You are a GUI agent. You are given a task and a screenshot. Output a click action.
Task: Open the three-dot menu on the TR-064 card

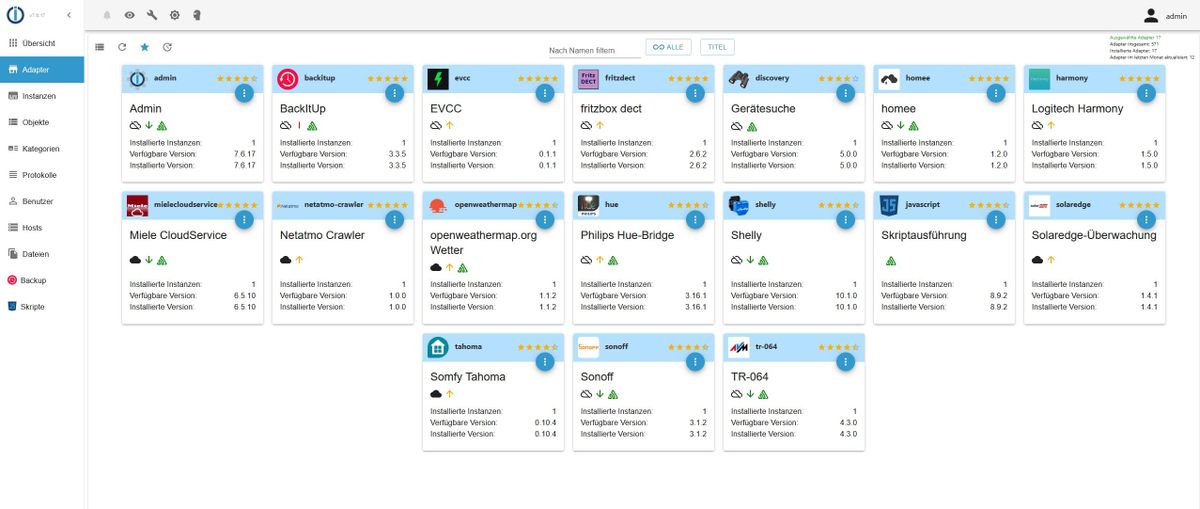[x=845, y=362]
